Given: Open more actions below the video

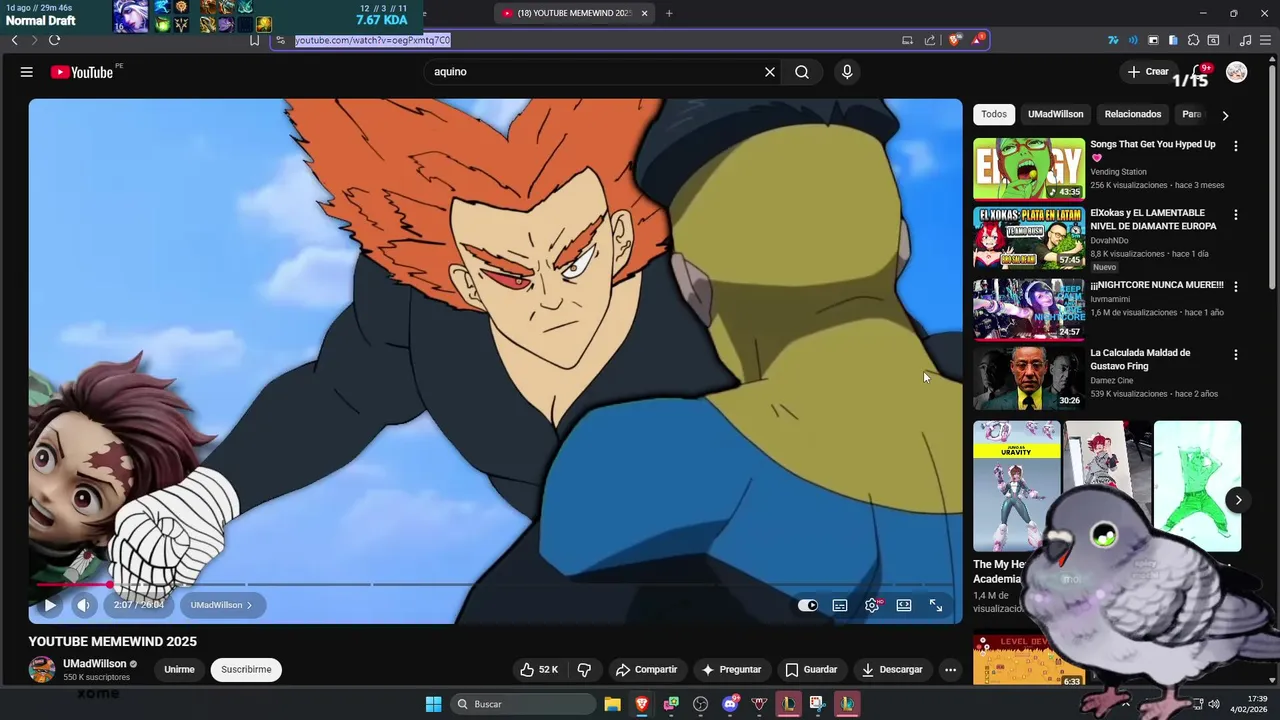Looking at the screenshot, I should (950, 670).
